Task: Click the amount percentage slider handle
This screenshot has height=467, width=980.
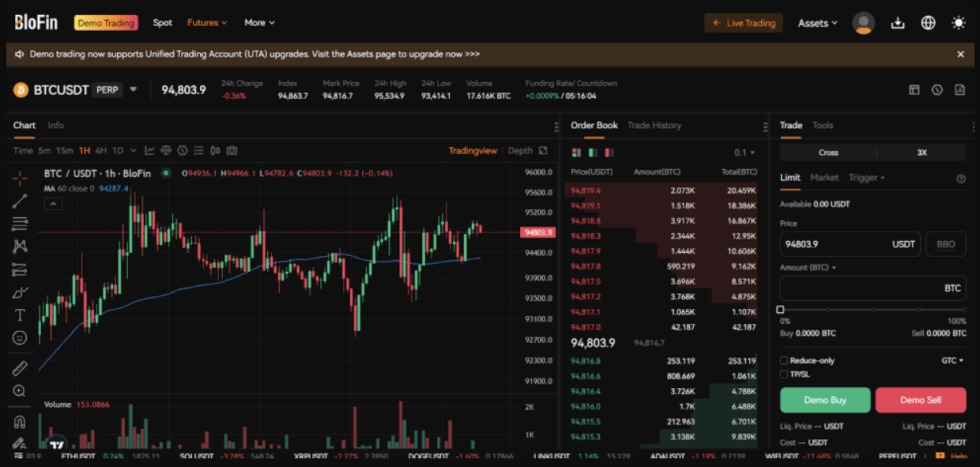Action: [x=780, y=309]
